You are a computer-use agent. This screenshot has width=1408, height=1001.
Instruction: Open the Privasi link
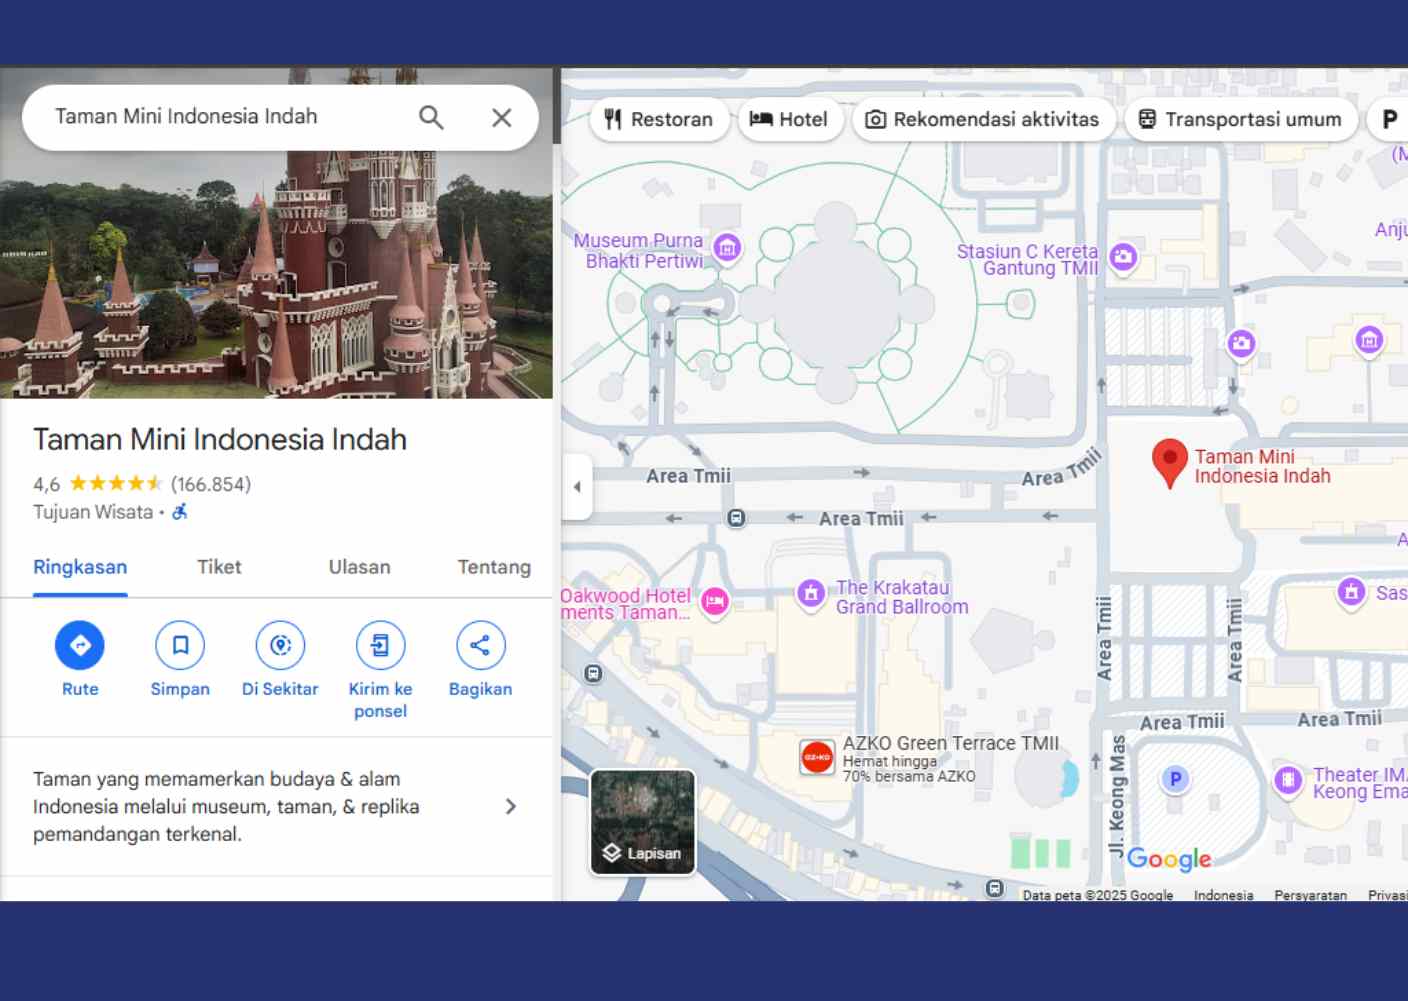tap(1388, 895)
